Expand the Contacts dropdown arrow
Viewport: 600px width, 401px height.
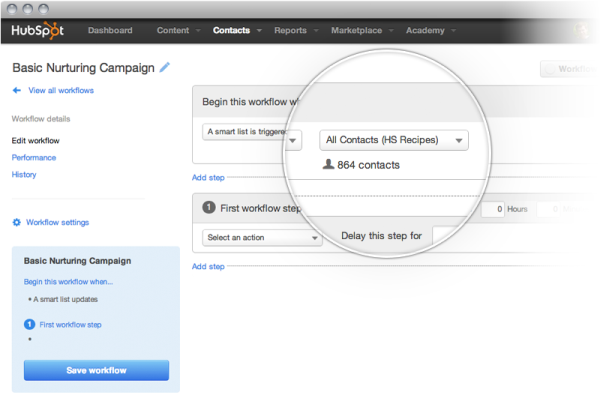click(259, 31)
